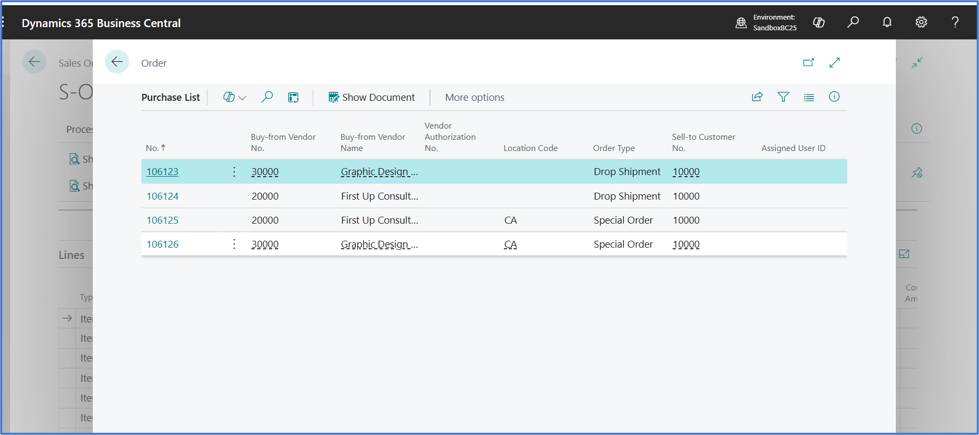Open purchase order 106126
Image resolution: width=979 pixels, height=435 pixels.
pos(162,244)
